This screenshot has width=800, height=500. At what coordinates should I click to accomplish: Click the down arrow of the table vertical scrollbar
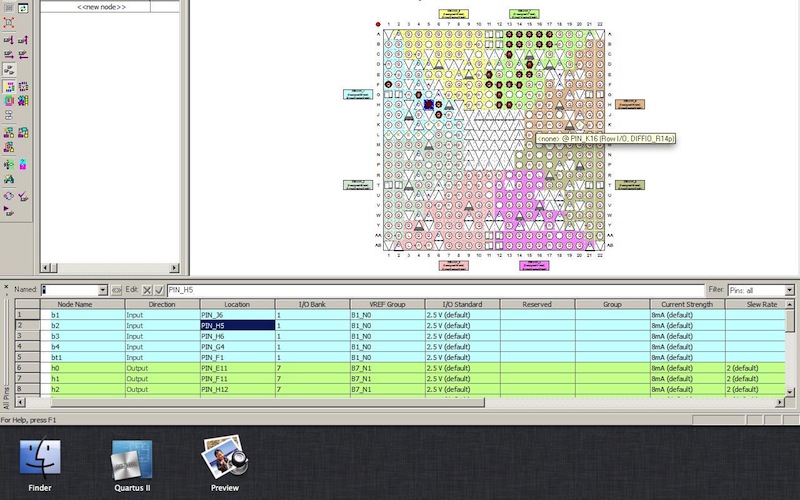pyautogui.click(x=792, y=392)
